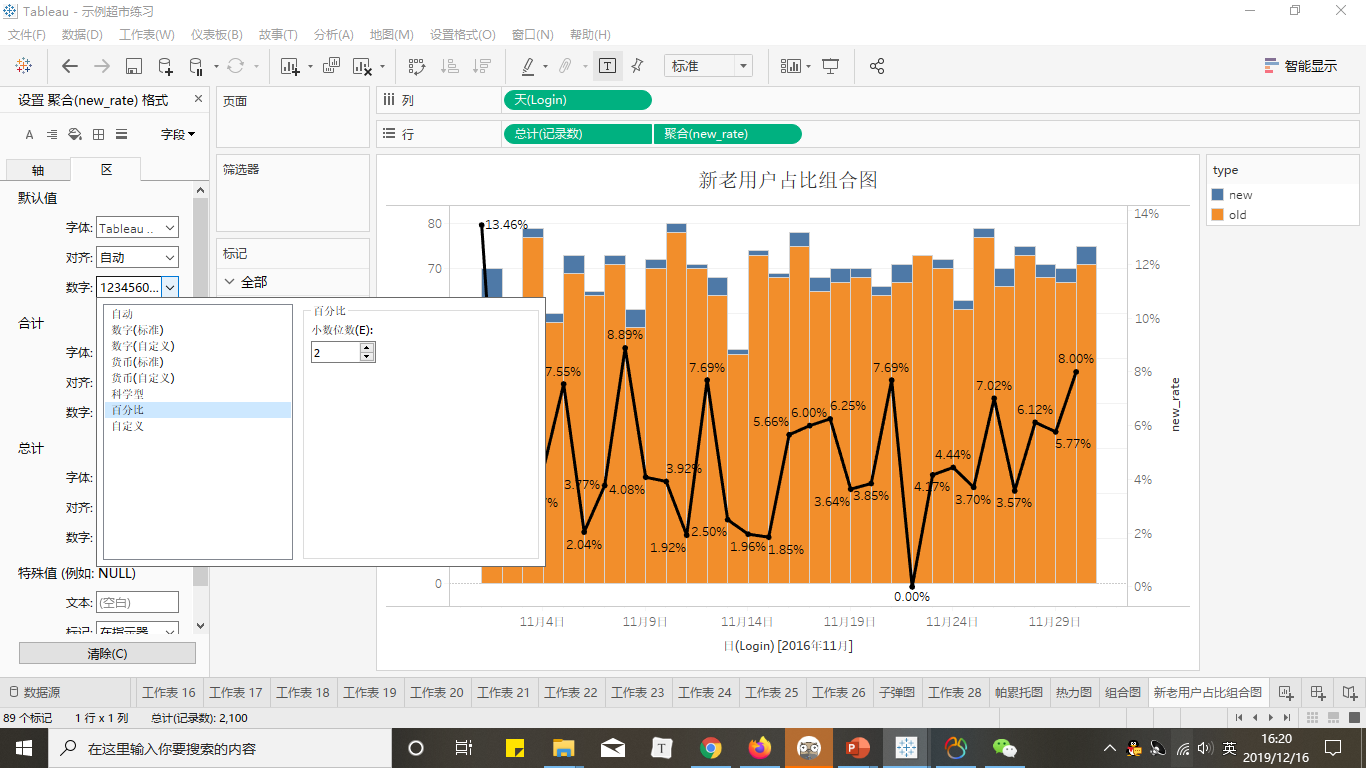Select 百分比 in number format list
1366x768 pixels.
click(x=198, y=410)
